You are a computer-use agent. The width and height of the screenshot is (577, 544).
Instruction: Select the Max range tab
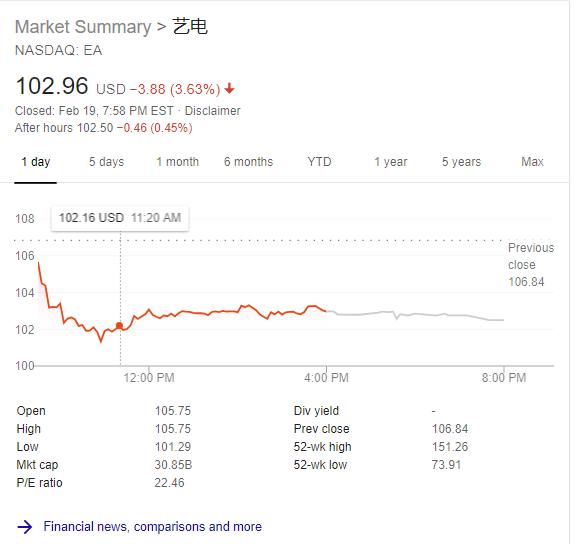(532, 162)
